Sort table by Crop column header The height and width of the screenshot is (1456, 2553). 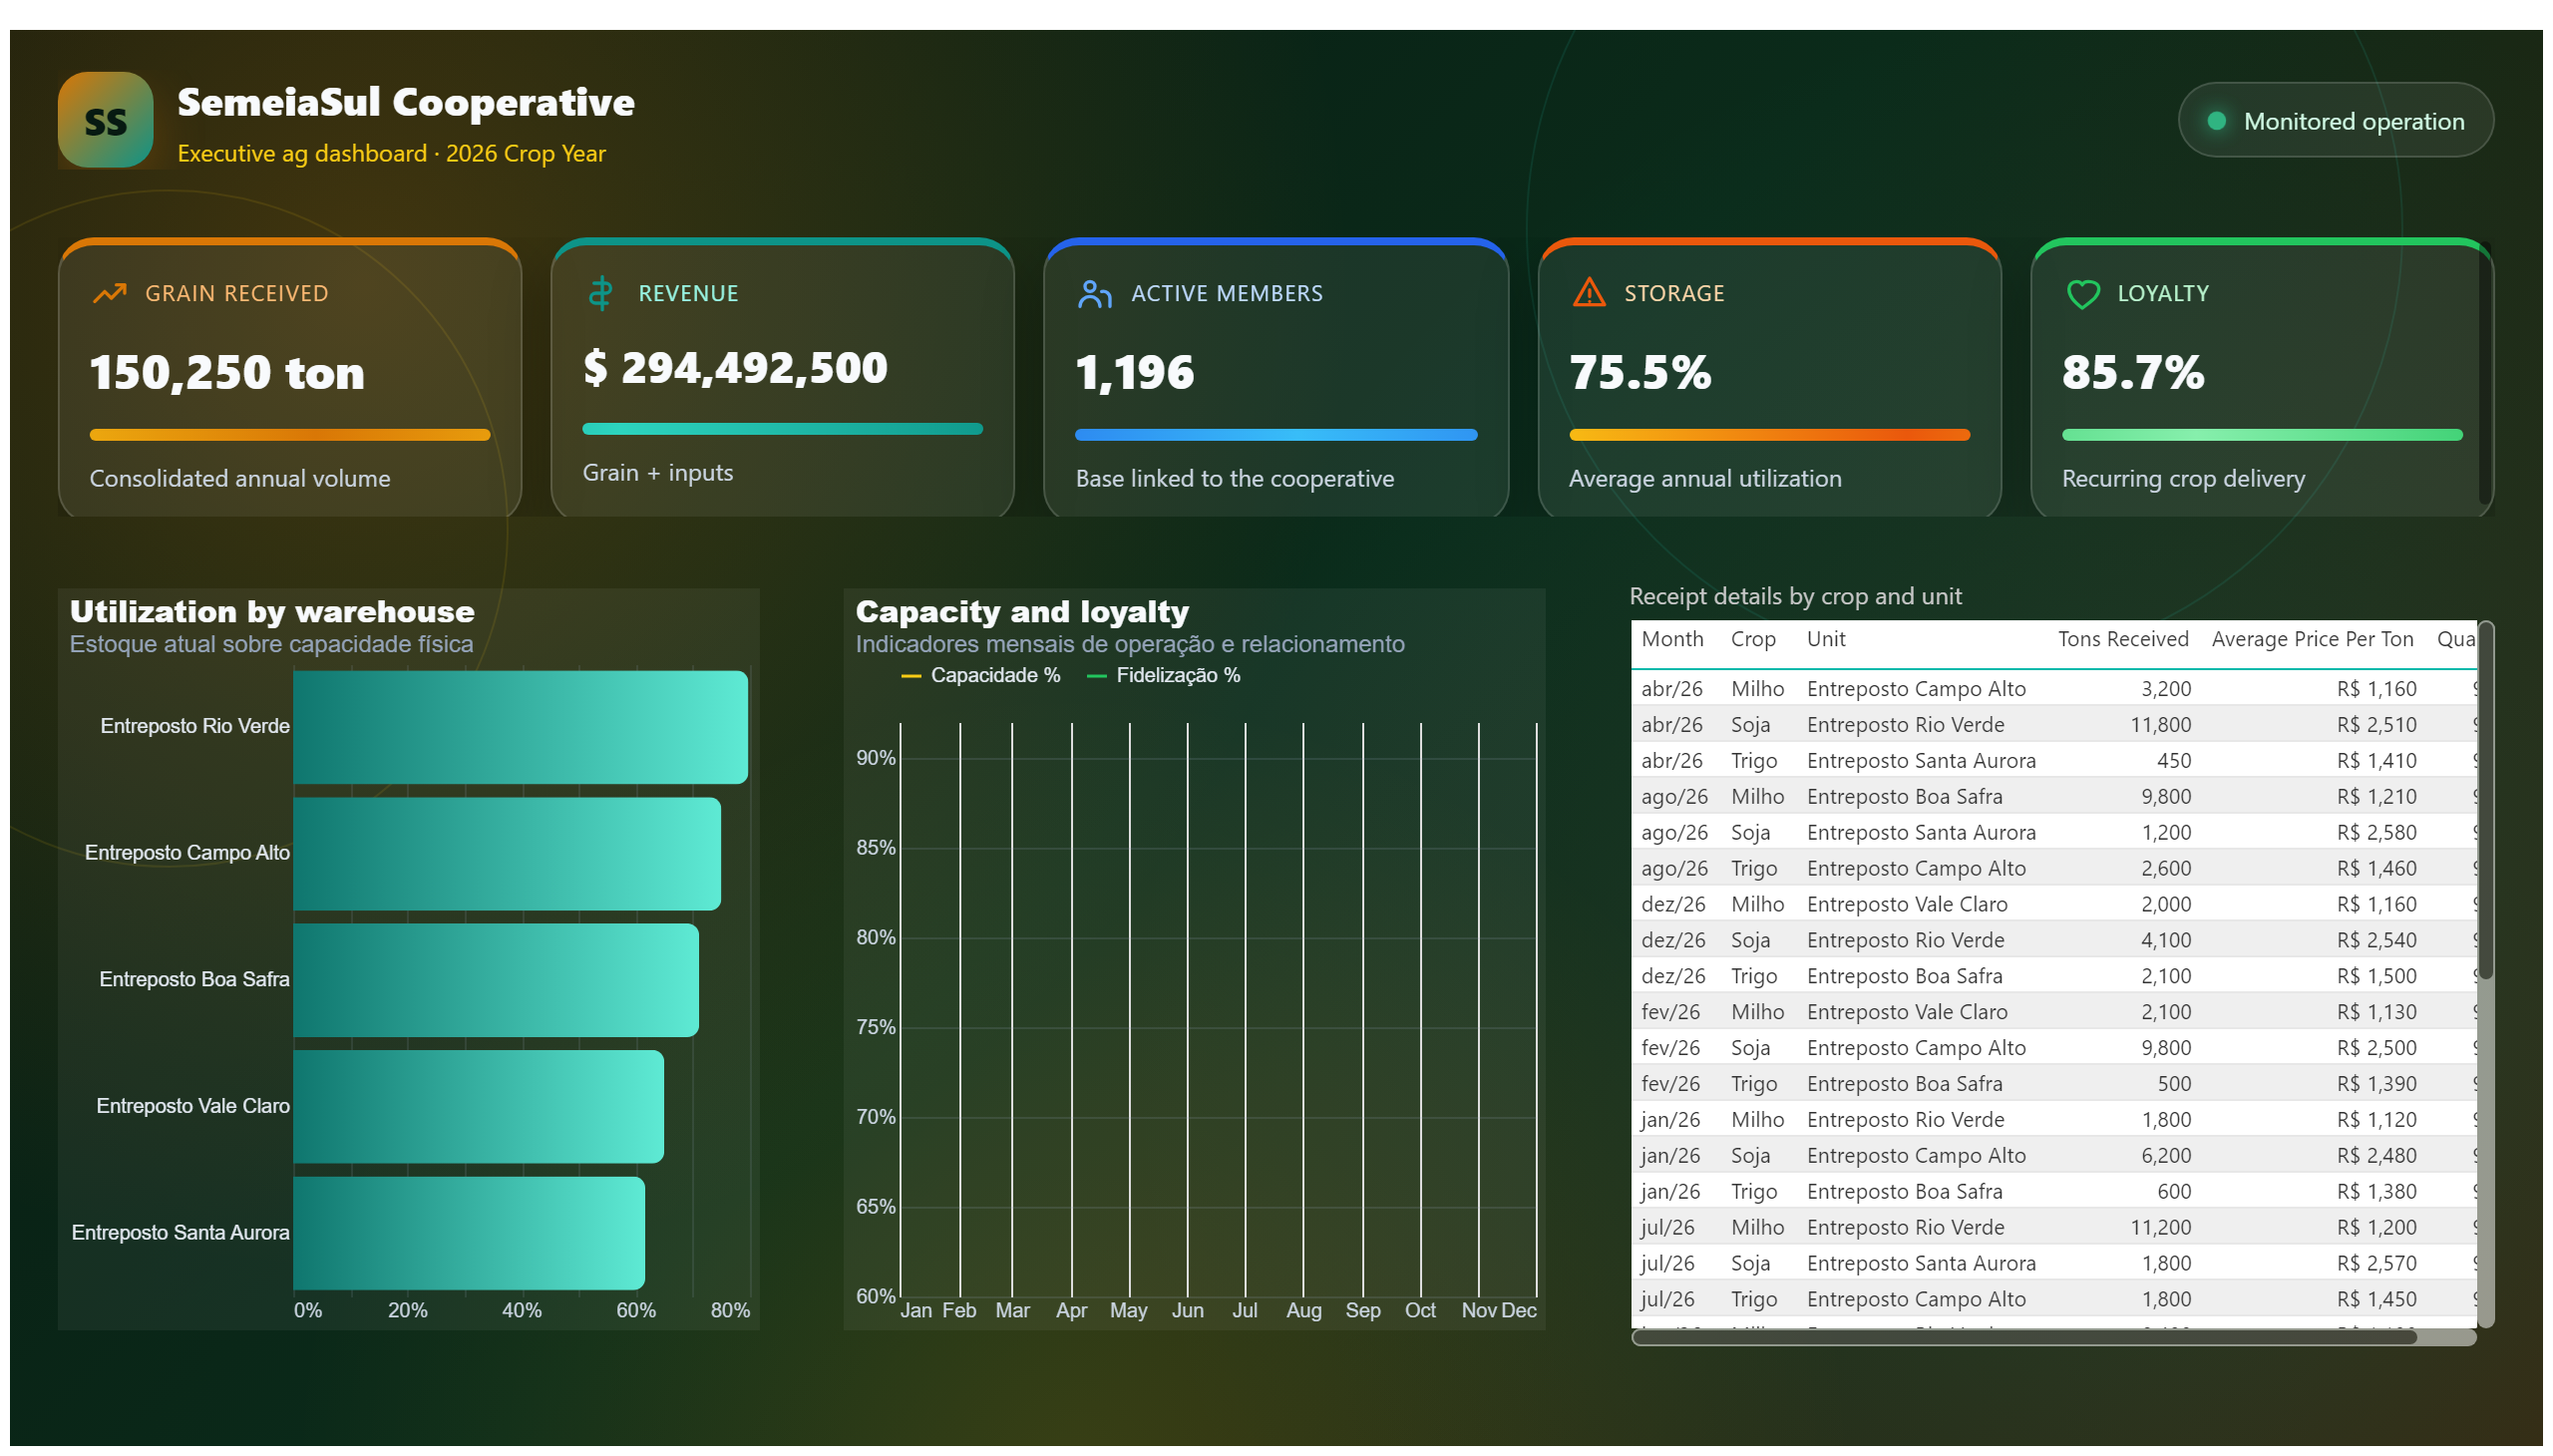(1752, 639)
